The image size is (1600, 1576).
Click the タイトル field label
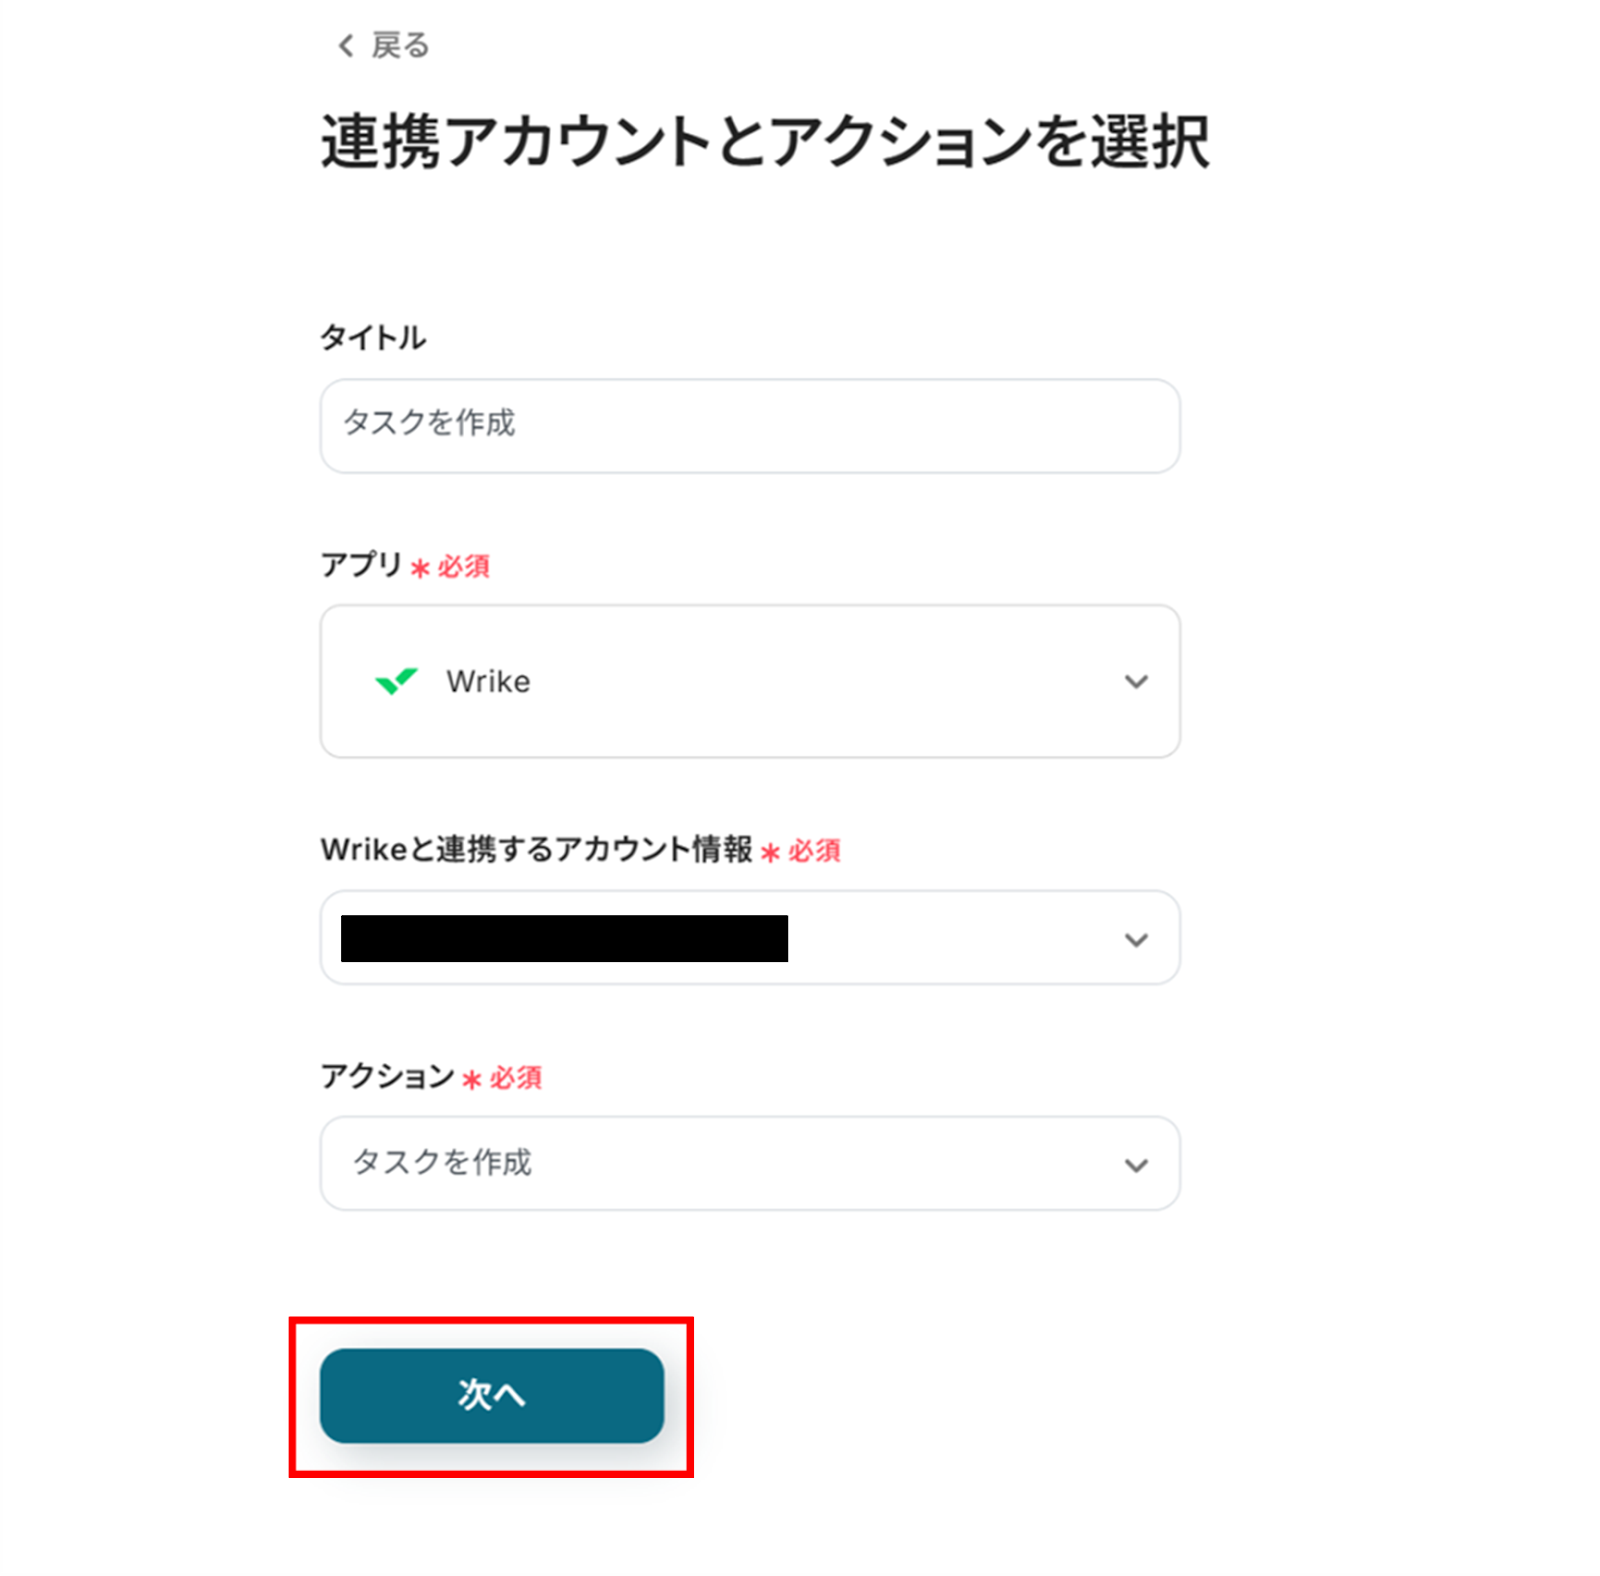pyautogui.click(x=373, y=337)
